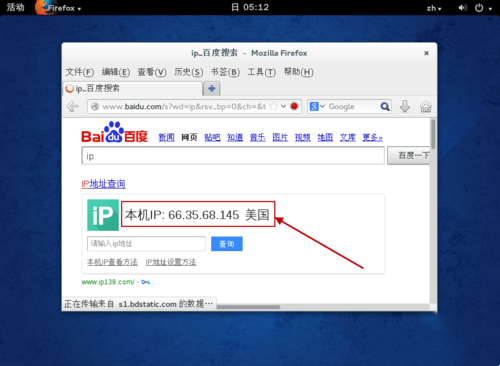The image size is (500, 366).
Task: Click the 百度一下 search button
Action: point(409,155)
